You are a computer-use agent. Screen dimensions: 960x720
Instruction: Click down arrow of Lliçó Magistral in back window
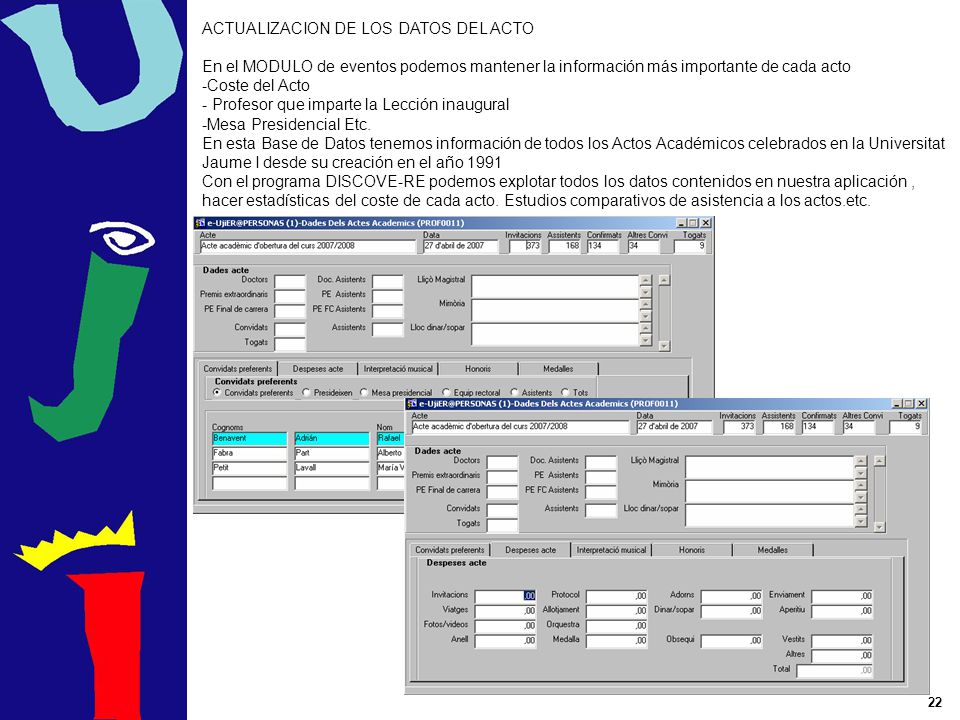(645, 292)
